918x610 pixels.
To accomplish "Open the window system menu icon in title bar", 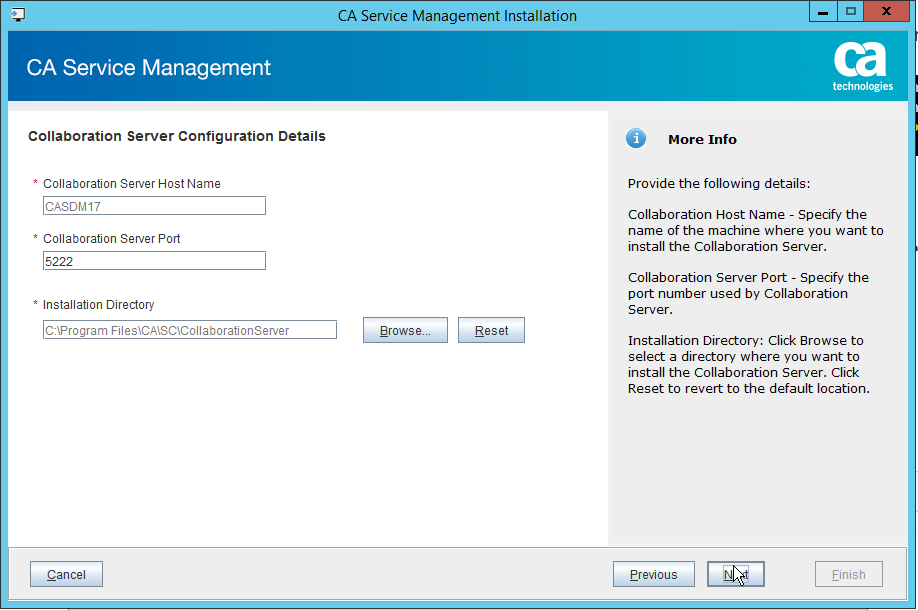I will click(17, 15).
